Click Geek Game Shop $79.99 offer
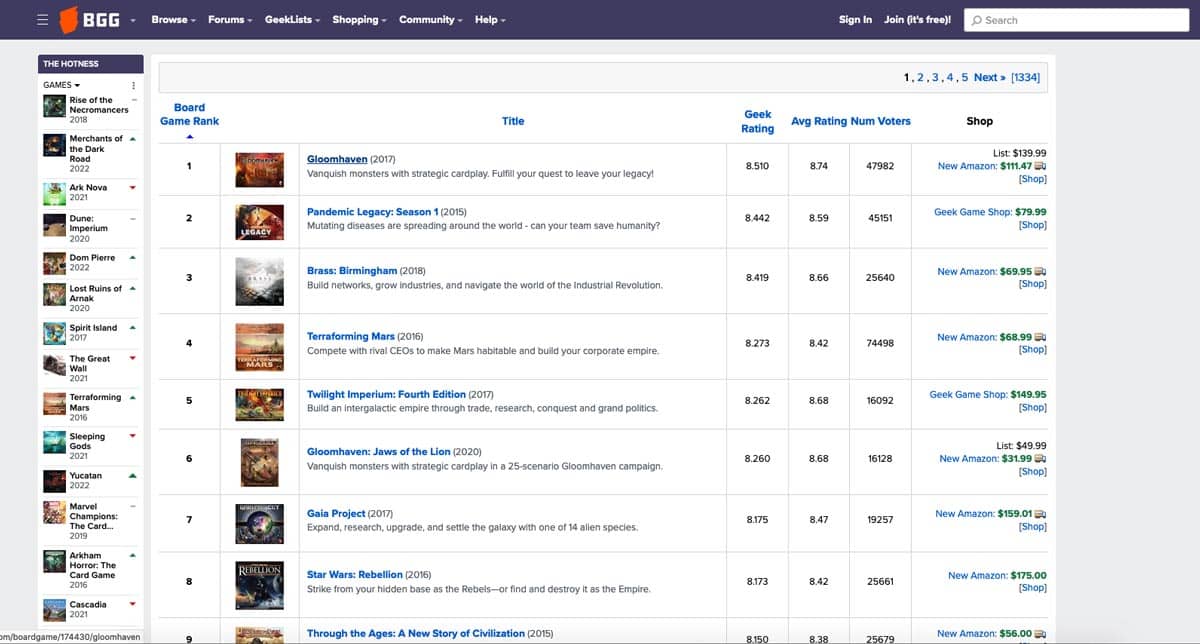Screen dimensions: 1200x644 (990, 212)
